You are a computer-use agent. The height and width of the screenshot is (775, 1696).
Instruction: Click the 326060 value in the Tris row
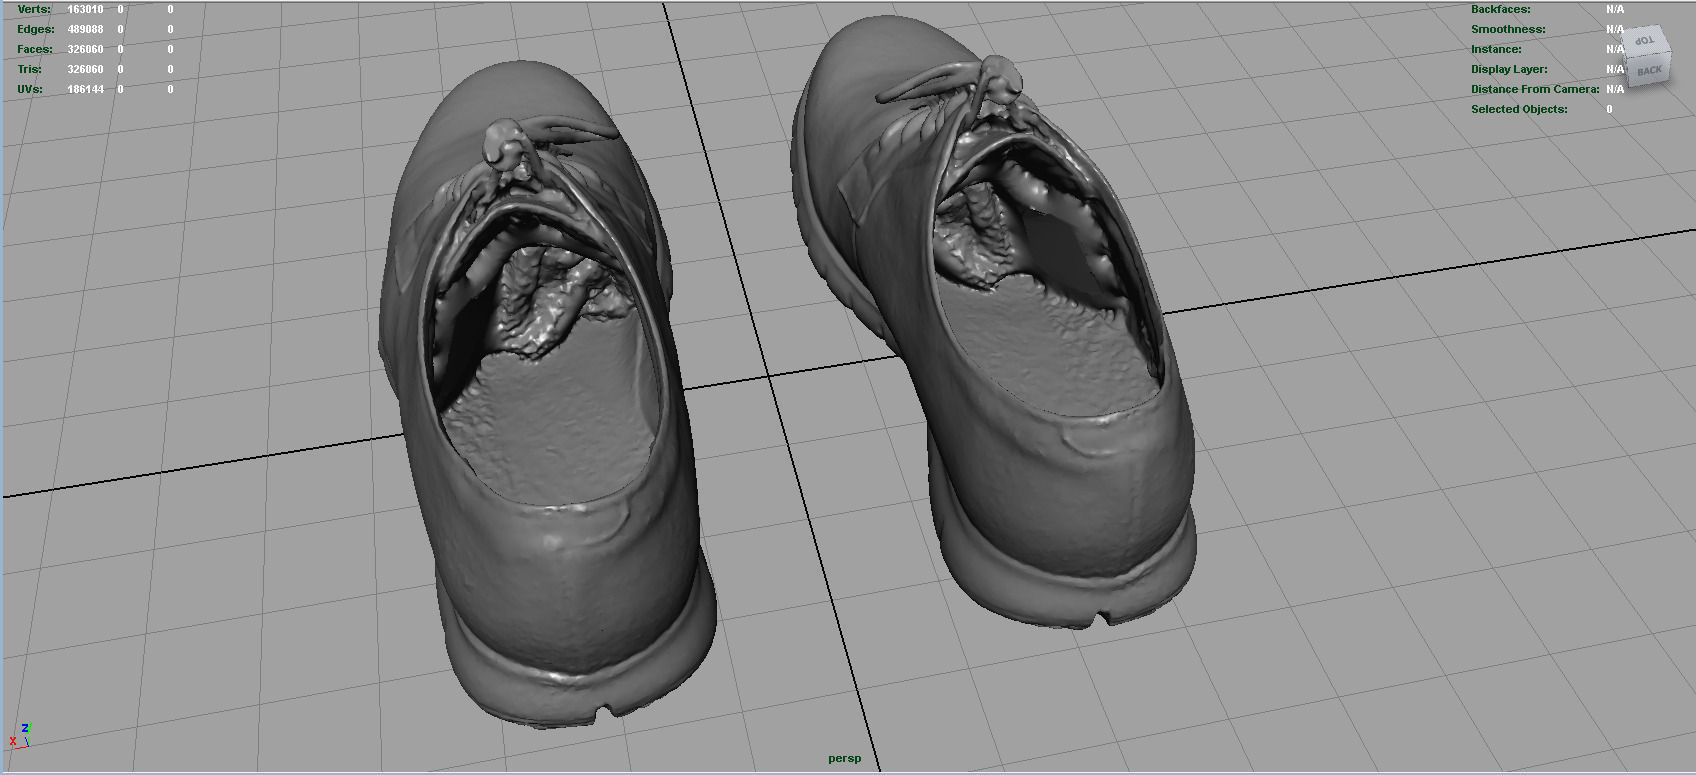point(85,69)
